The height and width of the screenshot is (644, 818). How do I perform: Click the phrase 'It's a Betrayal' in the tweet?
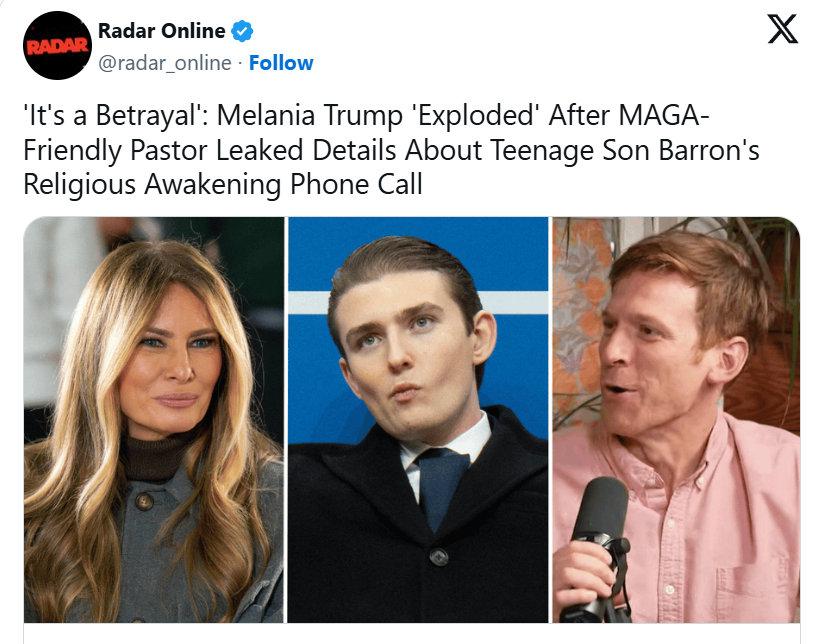[x=113, y=115]
